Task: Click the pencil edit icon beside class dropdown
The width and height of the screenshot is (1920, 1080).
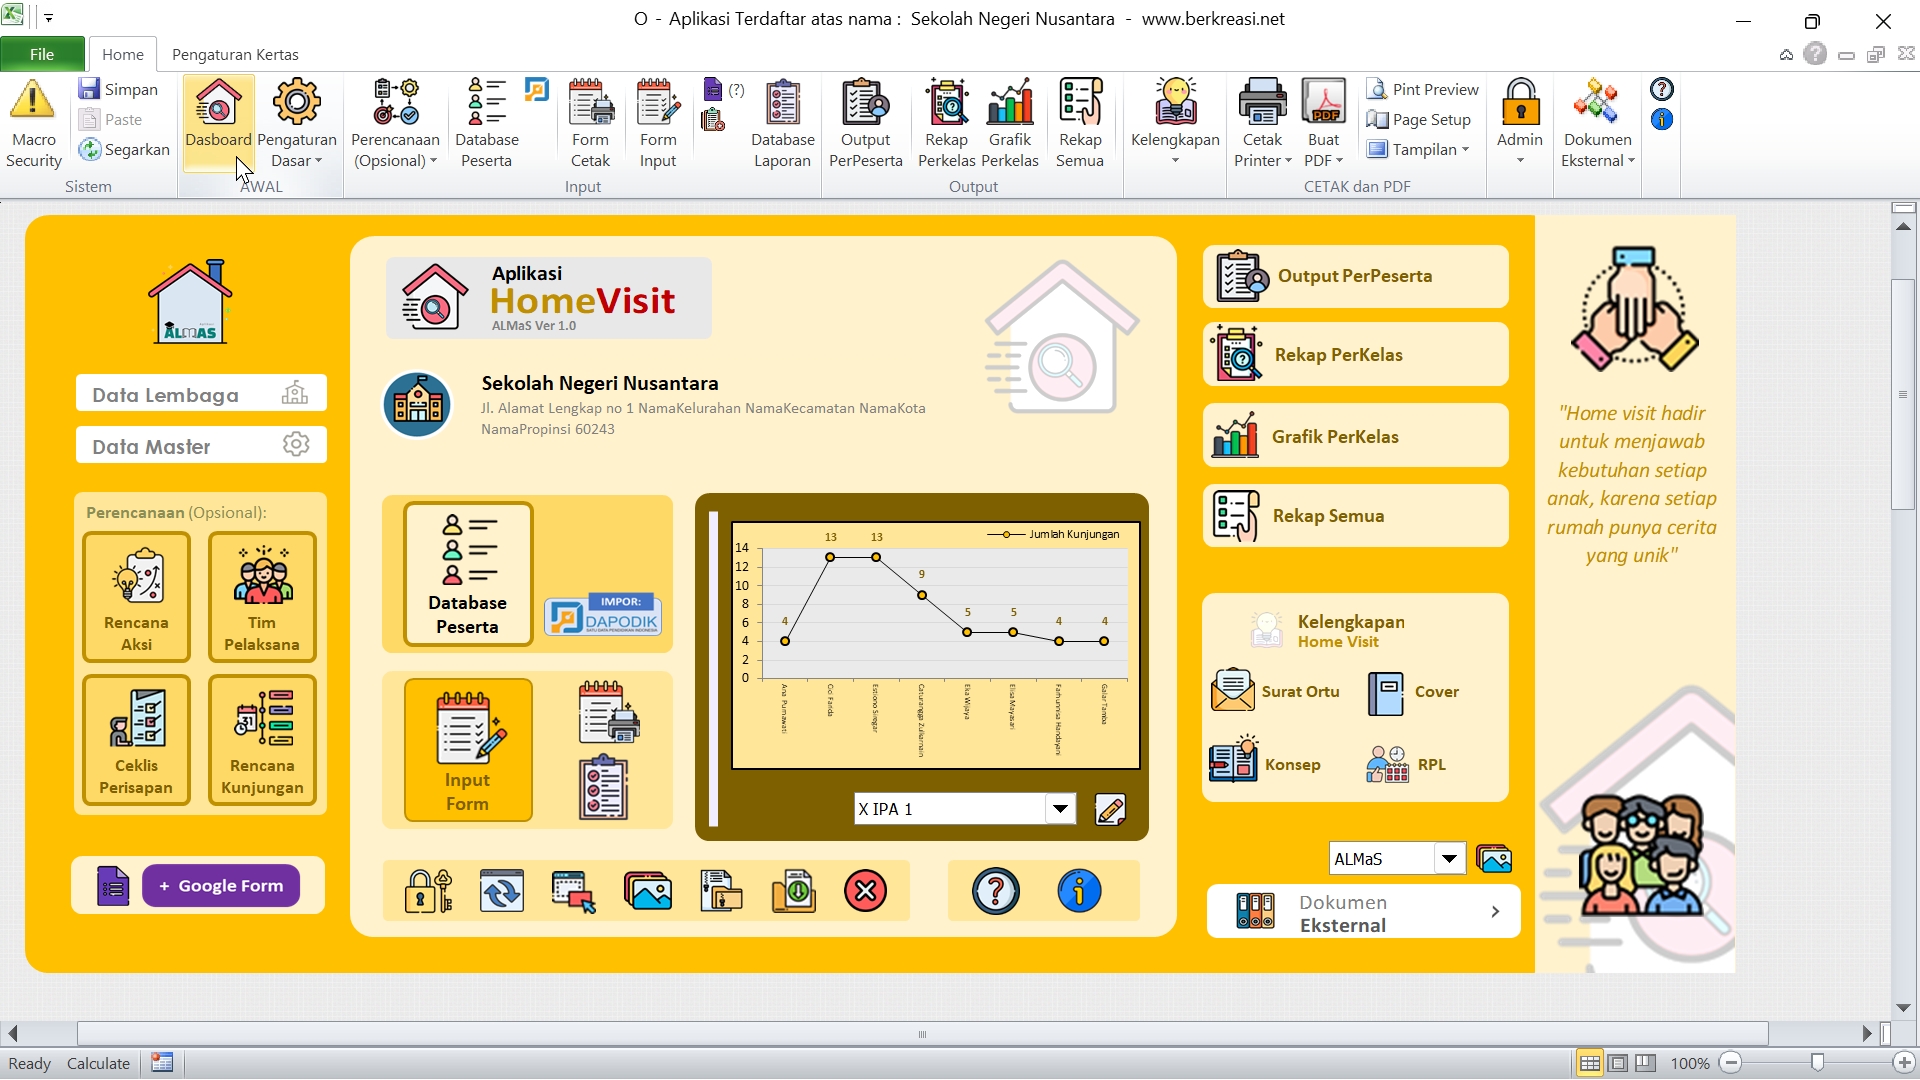Action: tap(1110, 809)
